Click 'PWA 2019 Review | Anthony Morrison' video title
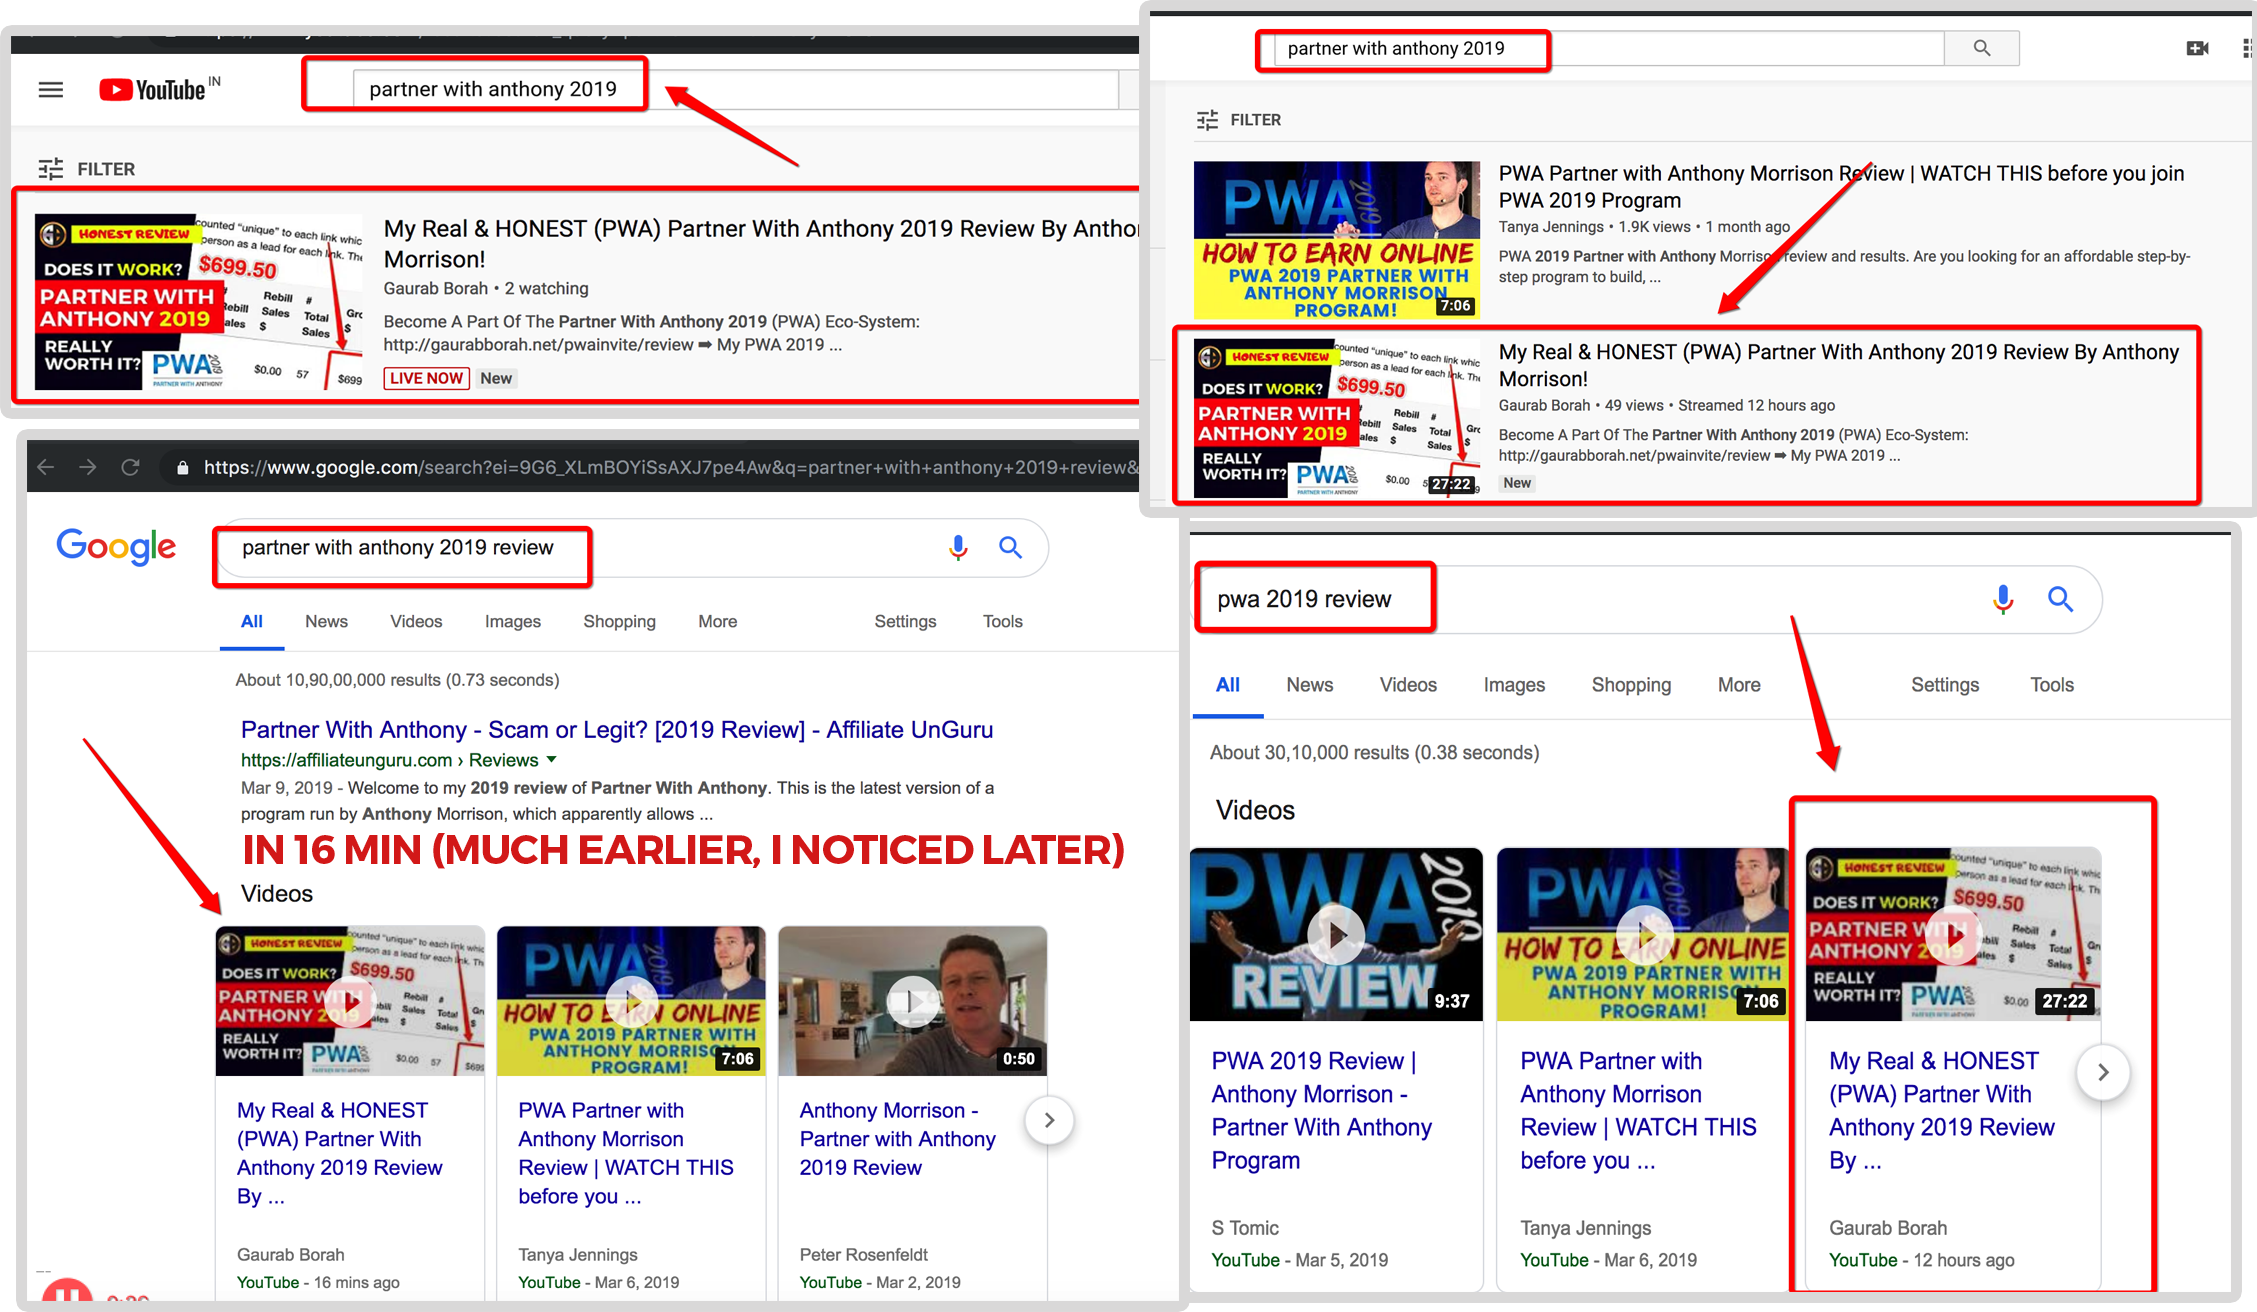Viewport: 2257px width, 1312px height. click(x=1321, y=1110)
